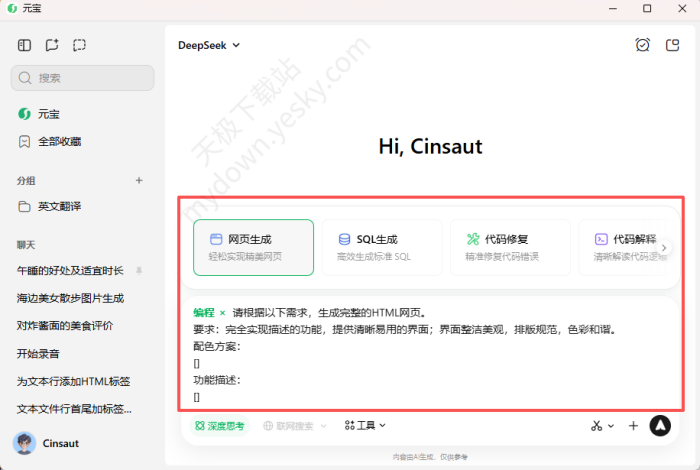Open the DeepSeek model dropdown
The height and width of the screenshot is (470, 700).
[x=209, y=45]
